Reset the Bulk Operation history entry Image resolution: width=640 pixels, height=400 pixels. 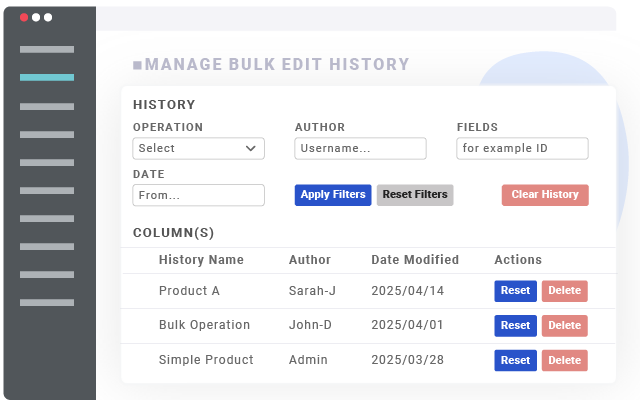(x=515, y=326)
